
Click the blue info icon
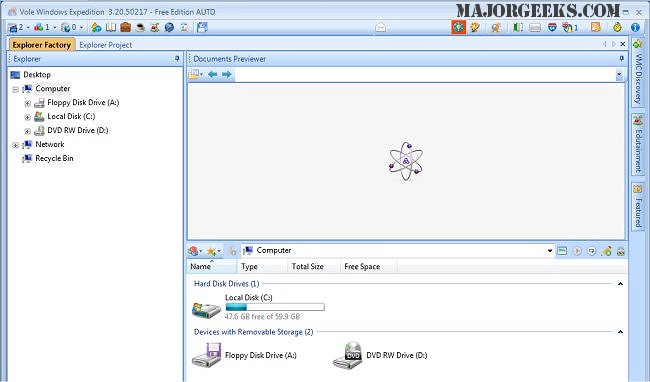pyautogui.click(x=635, y=27)
